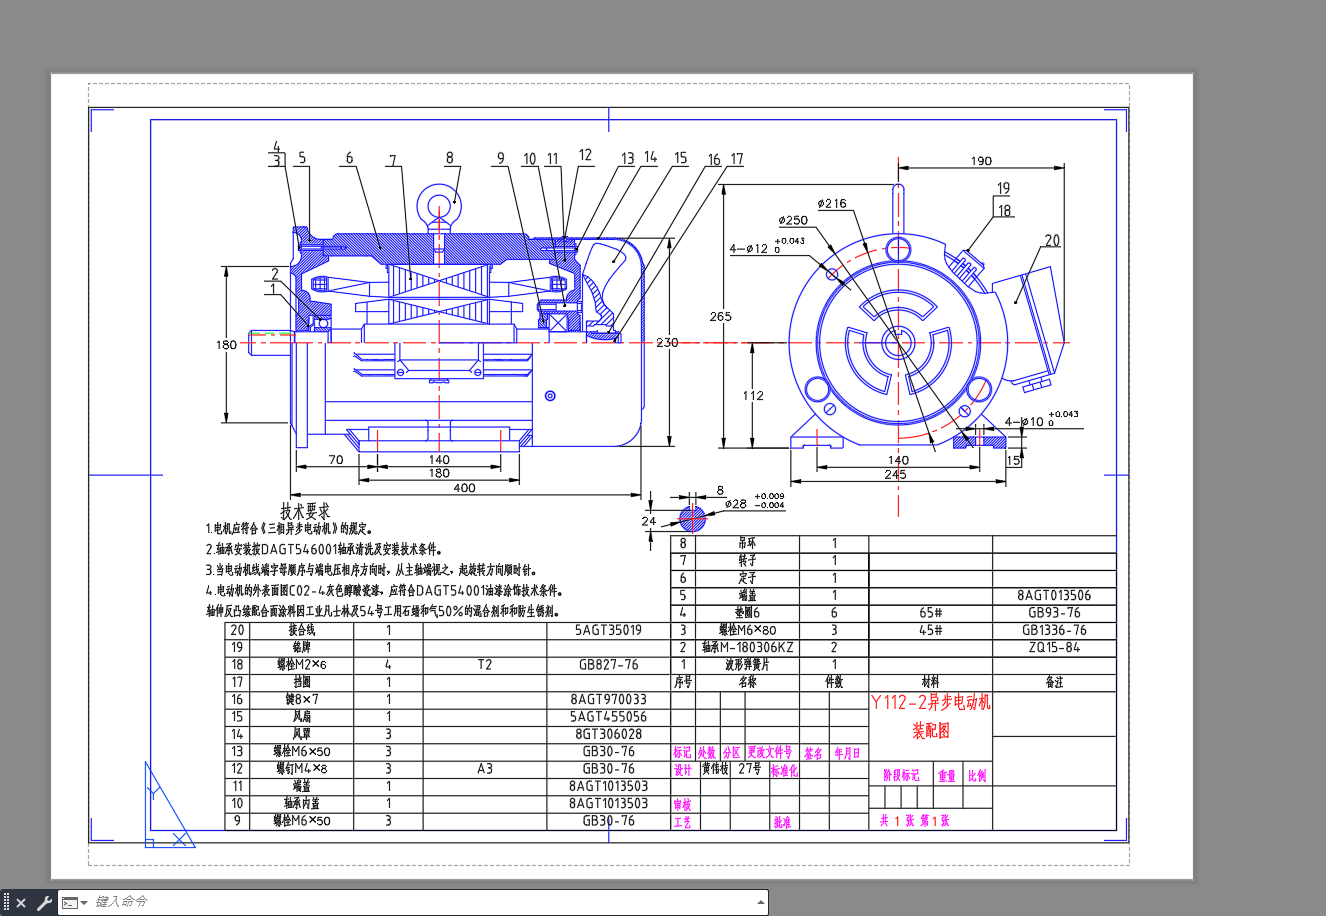Screen dimensions: 1326x916
Task: Select material cell T2
Action: 485,665
